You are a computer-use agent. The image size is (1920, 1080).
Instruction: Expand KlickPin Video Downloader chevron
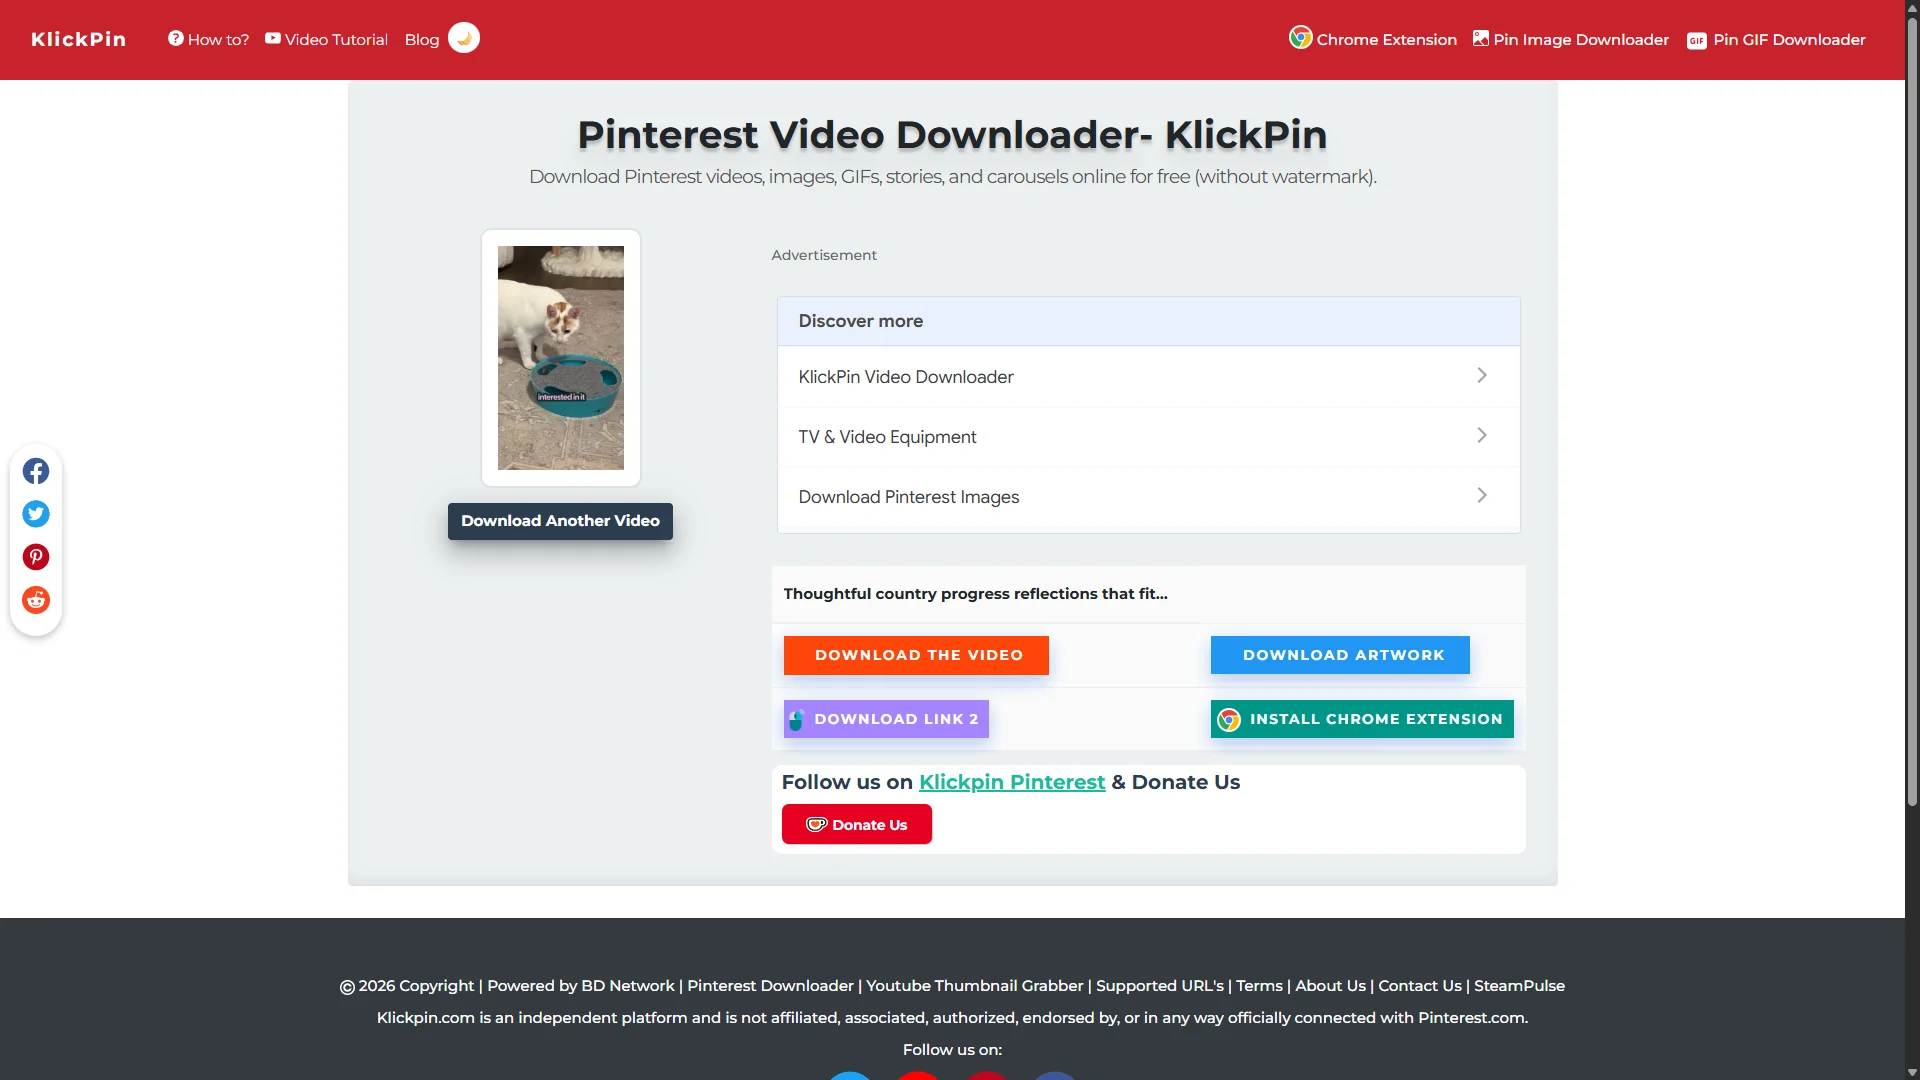(1482, 375)
